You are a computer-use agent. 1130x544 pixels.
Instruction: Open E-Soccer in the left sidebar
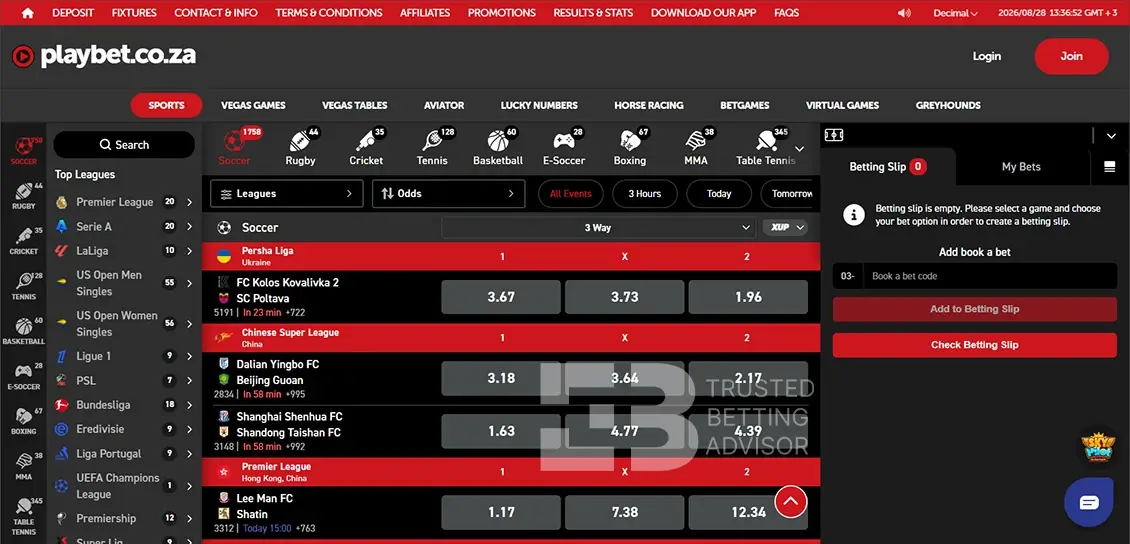click(x=24, y=376)
